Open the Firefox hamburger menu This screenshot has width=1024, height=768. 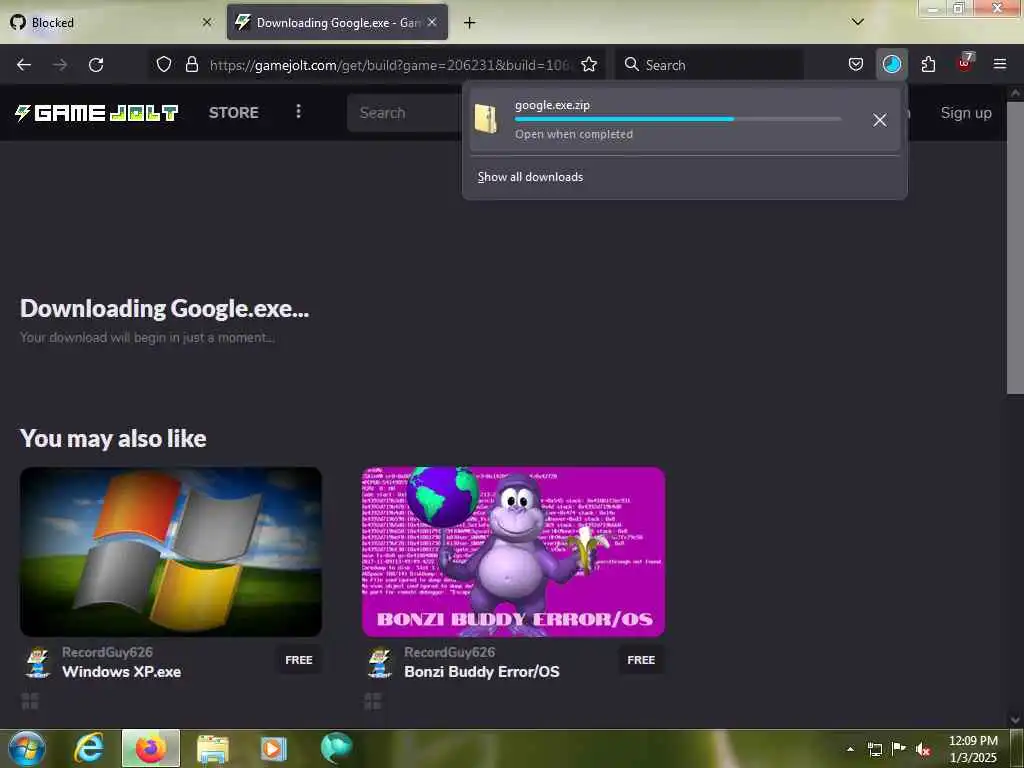[1000, 65]
